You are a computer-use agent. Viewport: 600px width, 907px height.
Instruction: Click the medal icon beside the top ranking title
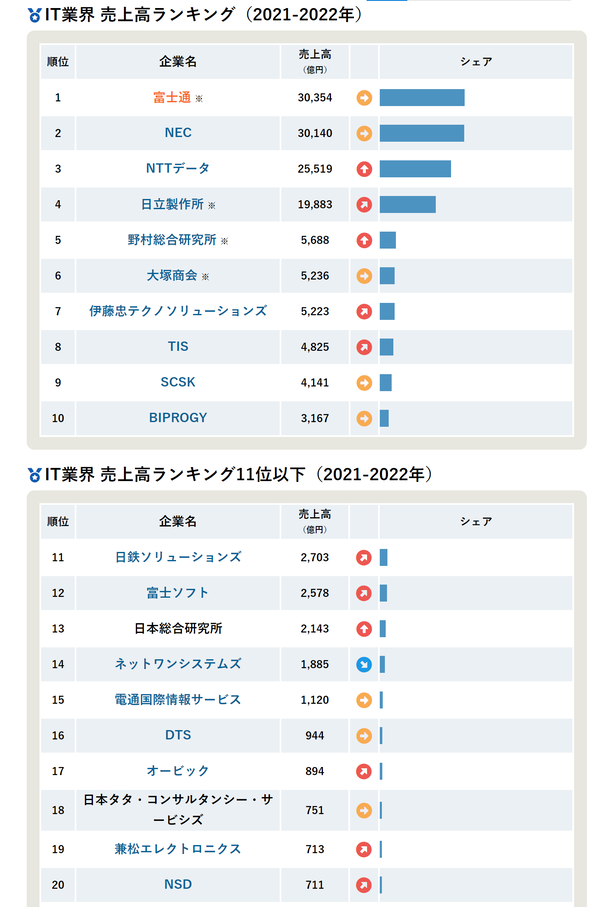point(35,15)
